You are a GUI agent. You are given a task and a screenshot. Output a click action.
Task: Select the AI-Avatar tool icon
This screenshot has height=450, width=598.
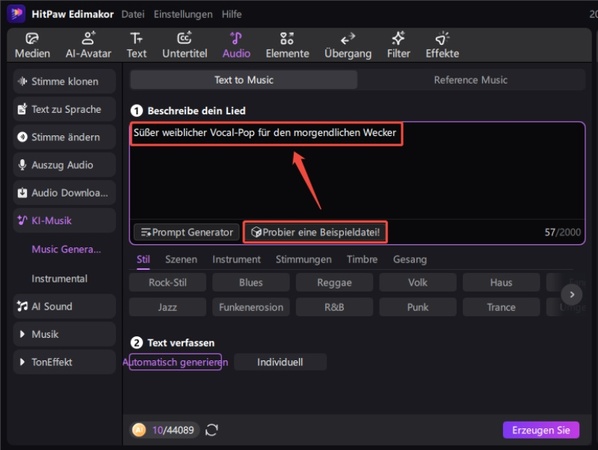[x=88, y=39]
